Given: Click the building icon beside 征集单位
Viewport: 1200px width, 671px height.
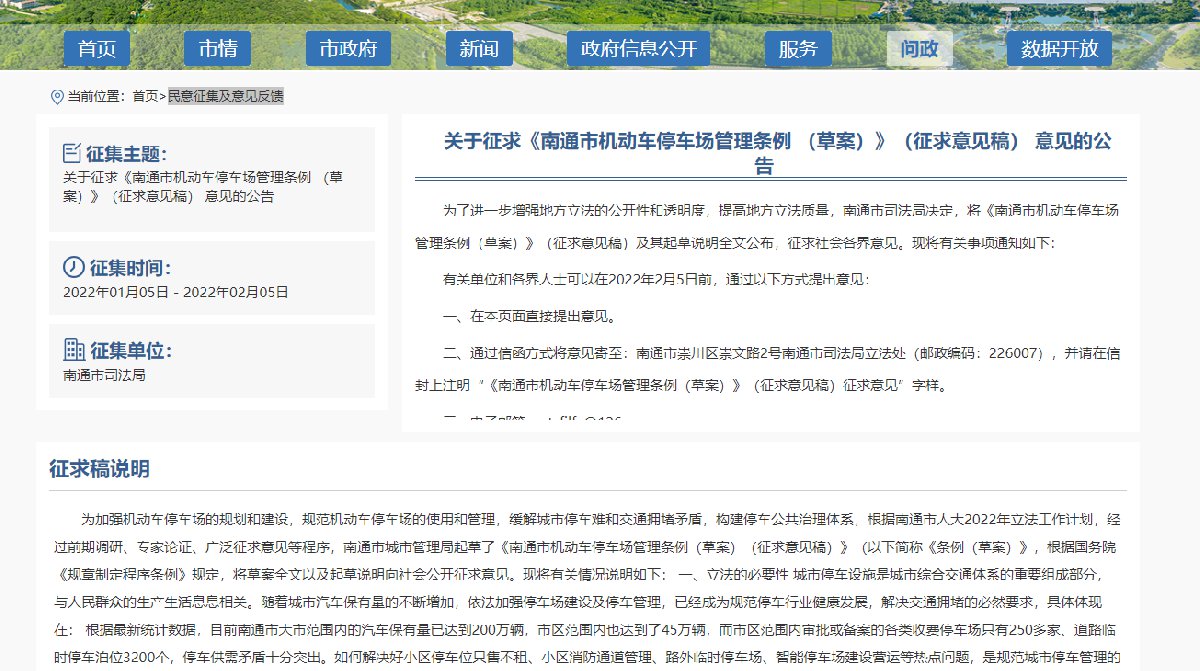Looking at the screenshot, I should click(73, 350).
